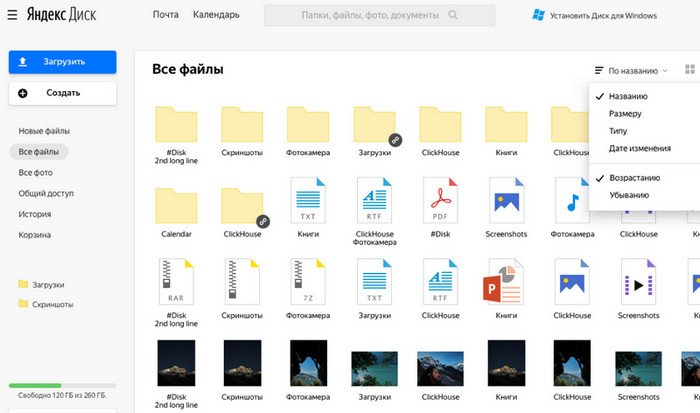Click the Свободно 120 ГБ из 260 ГБ text
Image resolution: width=700 pixels, height=413 pixels.
[62, 395]
